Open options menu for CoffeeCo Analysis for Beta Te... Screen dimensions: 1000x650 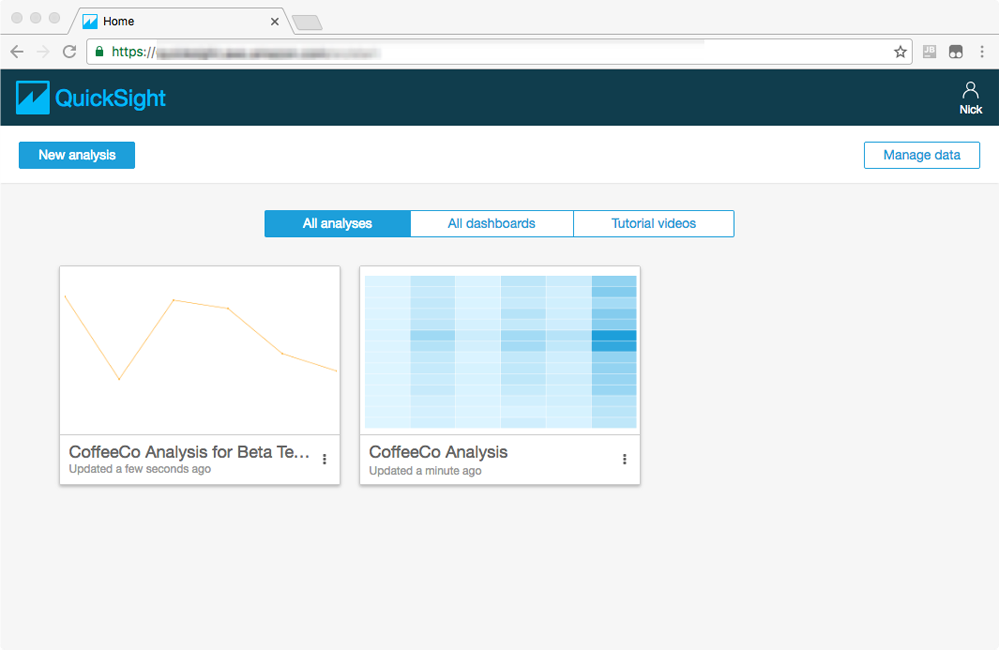pyautogui.click(x=325, y=459)
